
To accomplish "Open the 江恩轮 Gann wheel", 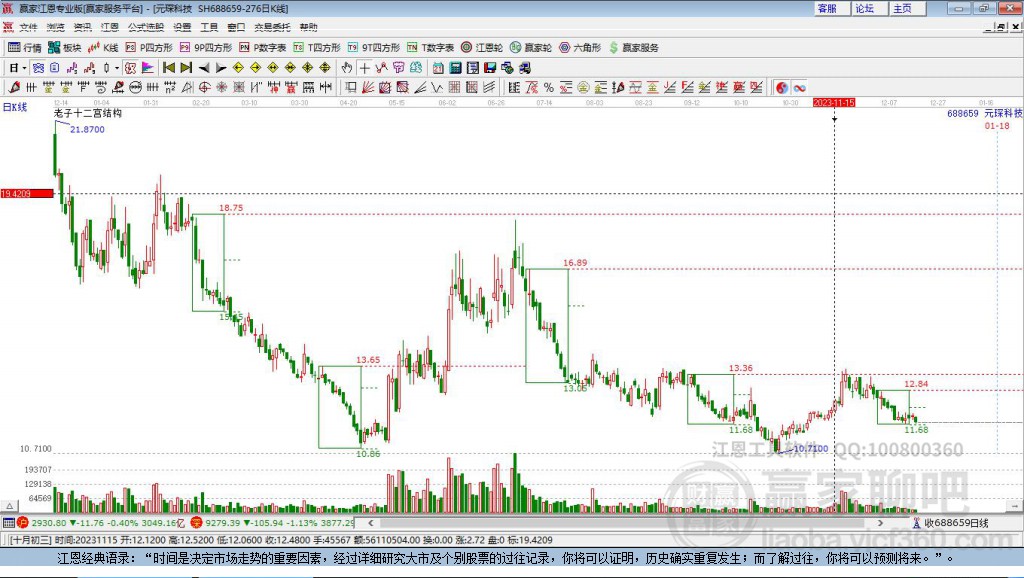I will coord(482,48).
